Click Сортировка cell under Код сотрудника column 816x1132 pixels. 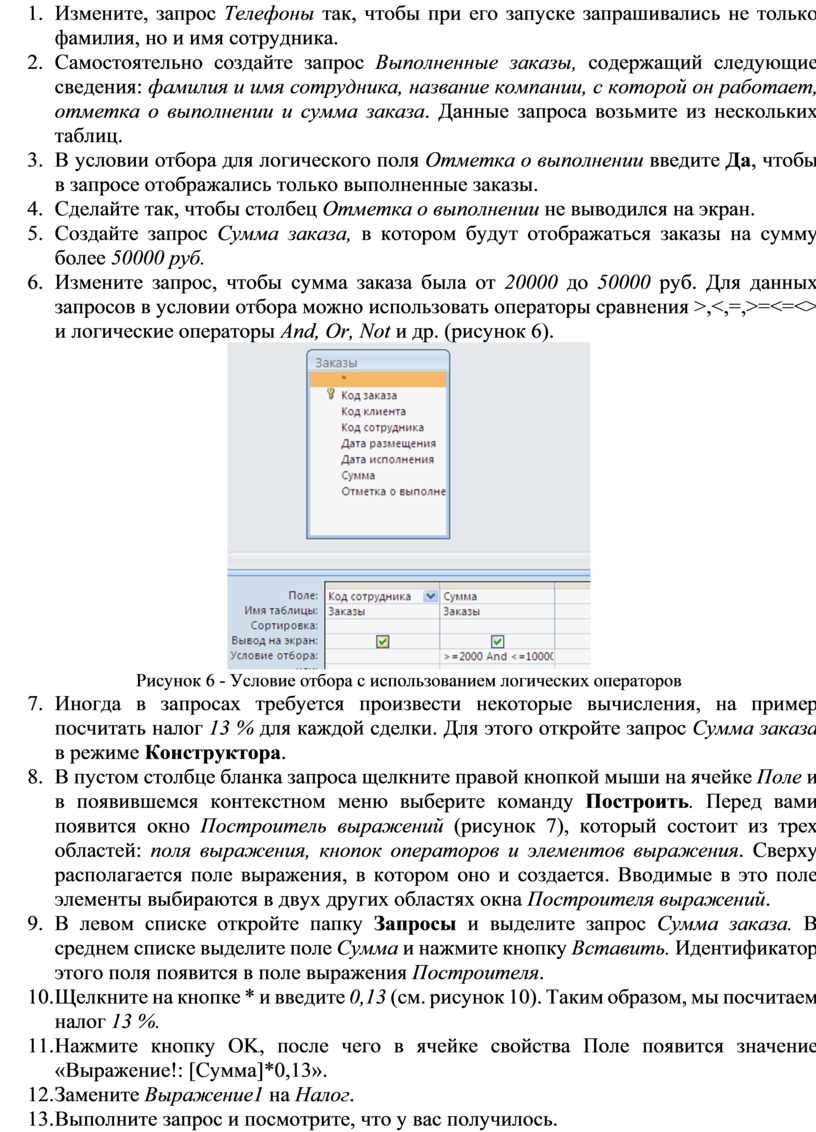coord(382,626)
